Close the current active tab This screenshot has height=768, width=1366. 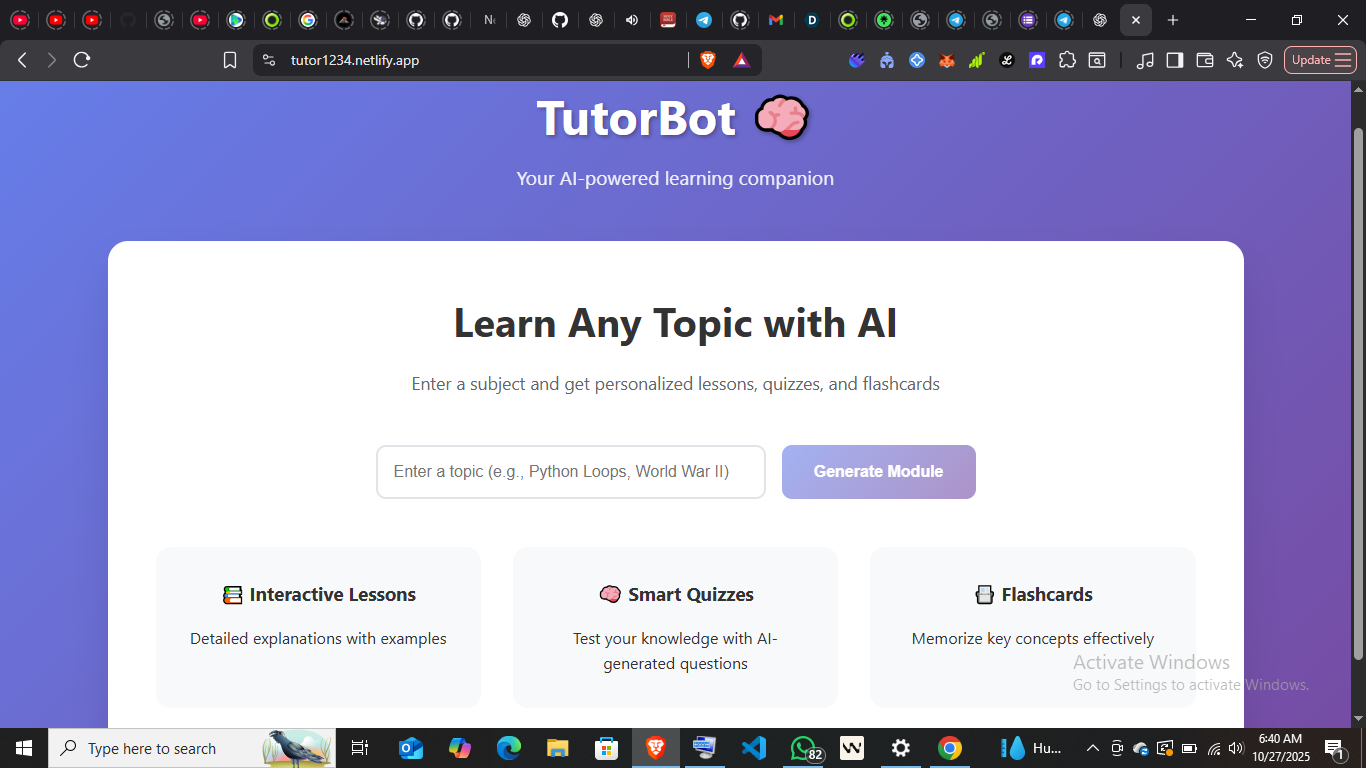[1136, 20]
